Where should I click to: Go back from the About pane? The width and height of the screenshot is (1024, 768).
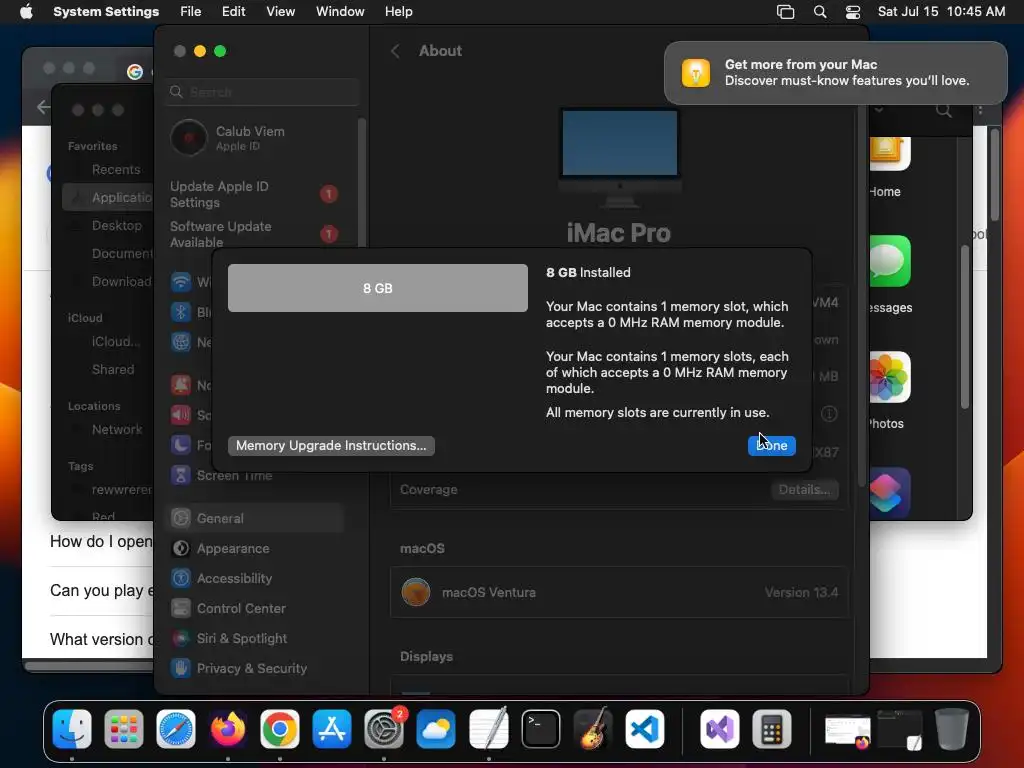click(x=395, y=51)
